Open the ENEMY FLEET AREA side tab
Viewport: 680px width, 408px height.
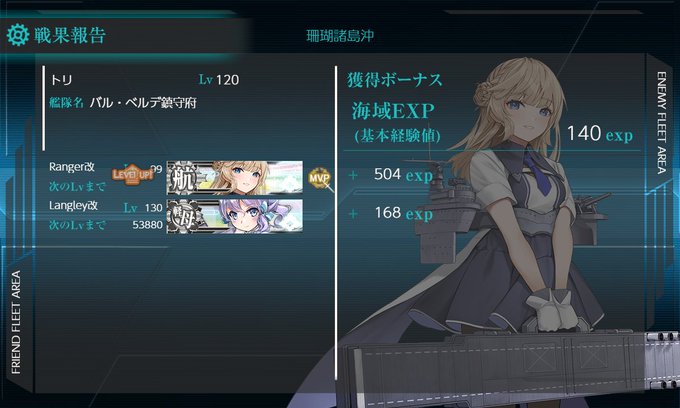click(x=661, y=123)
